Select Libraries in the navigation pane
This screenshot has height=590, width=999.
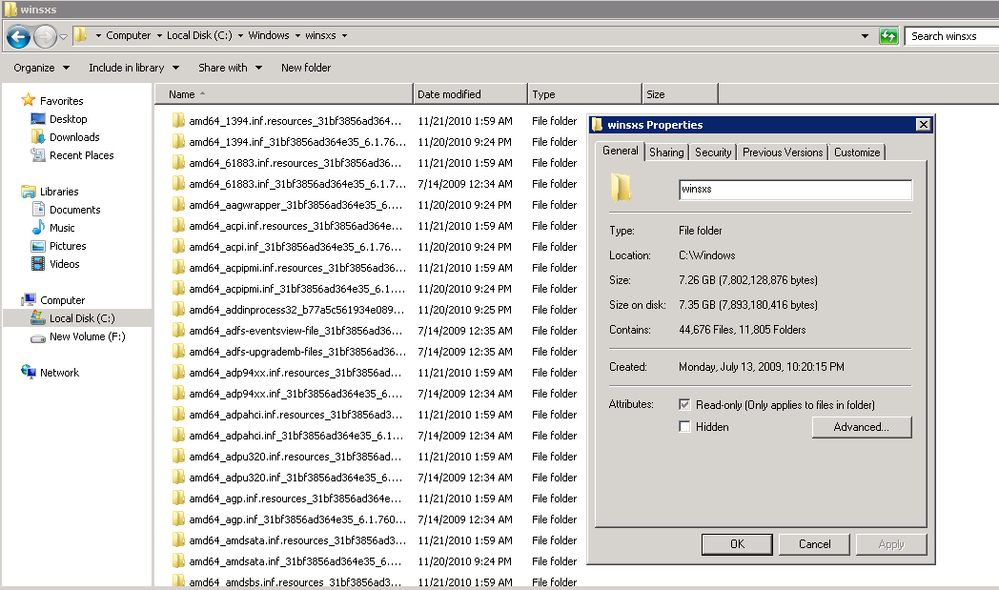coord(59,192)
